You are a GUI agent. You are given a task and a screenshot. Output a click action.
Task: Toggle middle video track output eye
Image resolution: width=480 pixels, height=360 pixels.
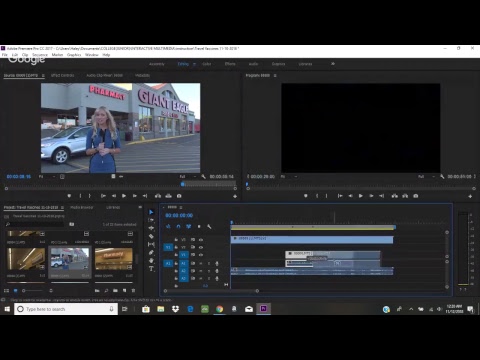click(201, 247)
